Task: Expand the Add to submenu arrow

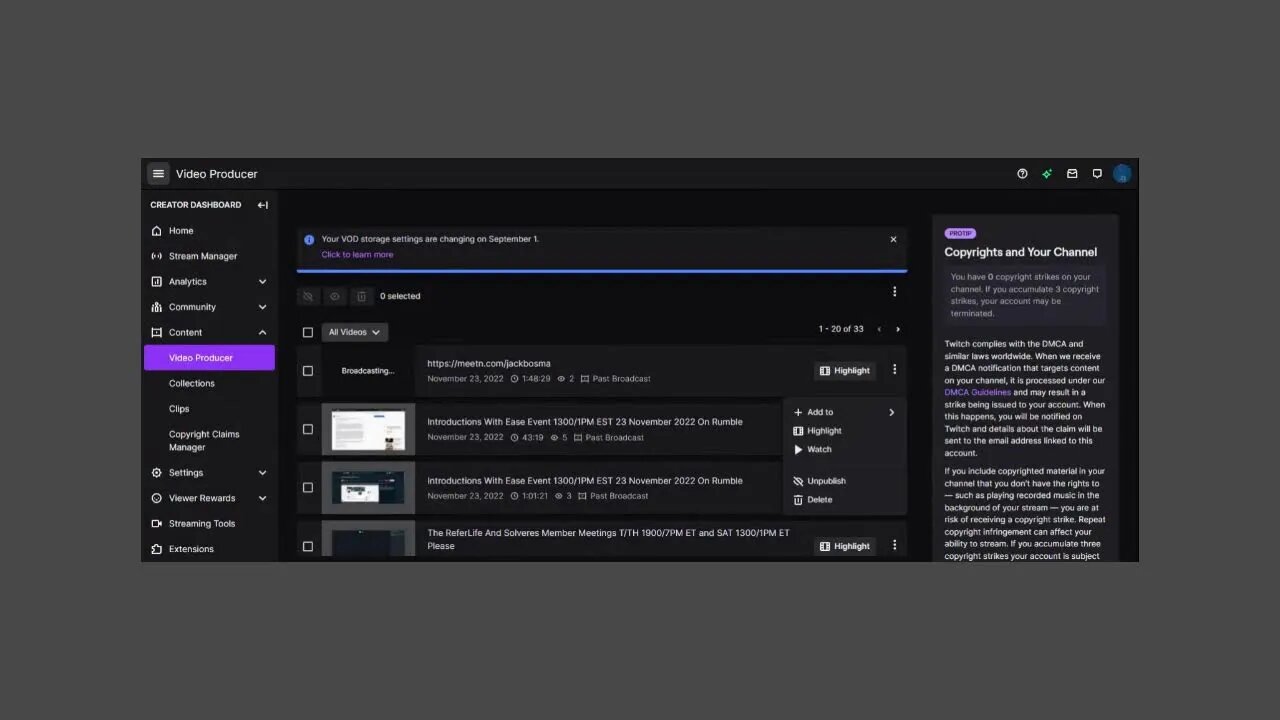Action: click(x=891, y=412)
